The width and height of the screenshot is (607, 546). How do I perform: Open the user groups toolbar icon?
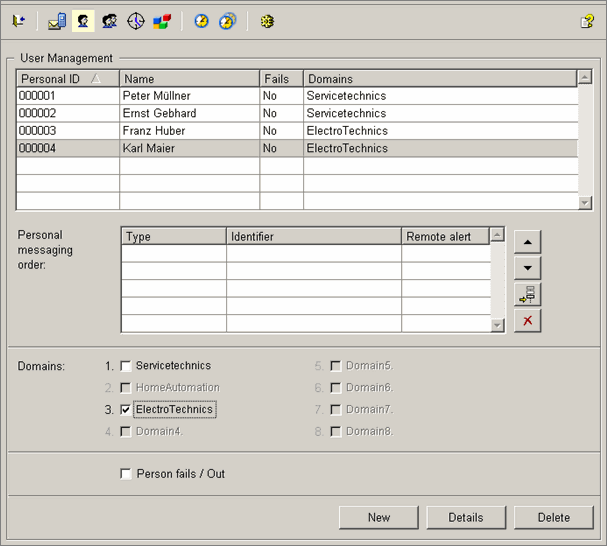[x=110, y=21]
